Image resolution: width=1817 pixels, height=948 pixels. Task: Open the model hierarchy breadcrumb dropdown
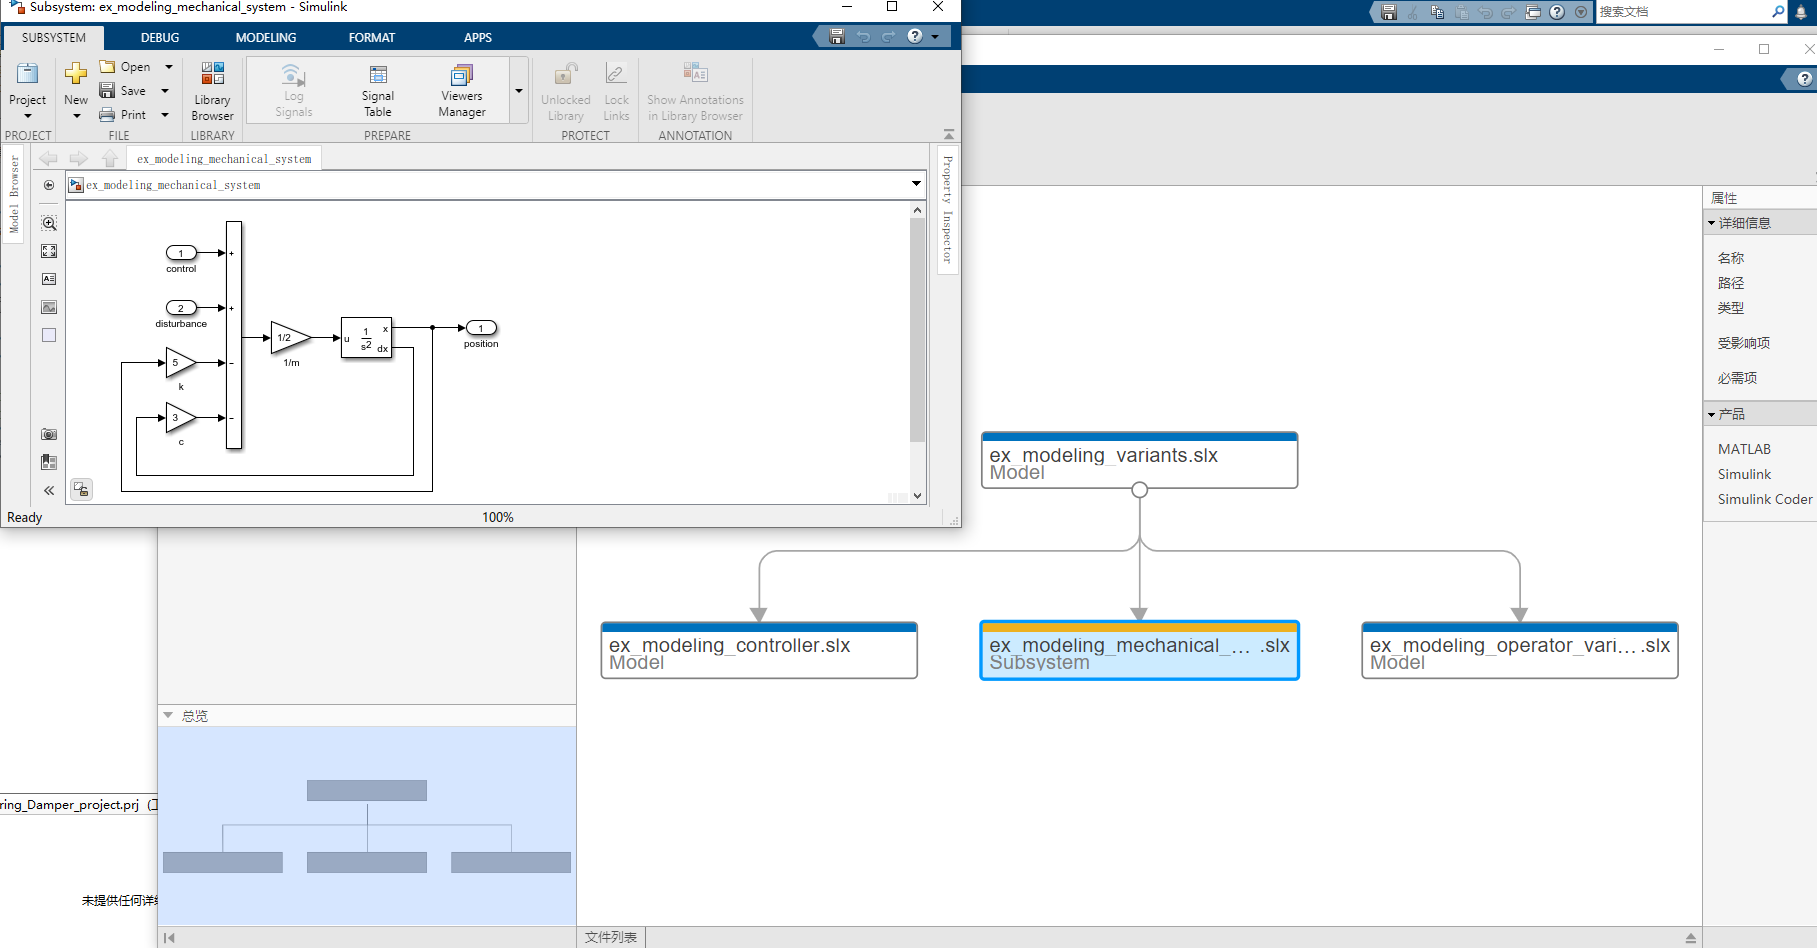click(x=915, y=184)
